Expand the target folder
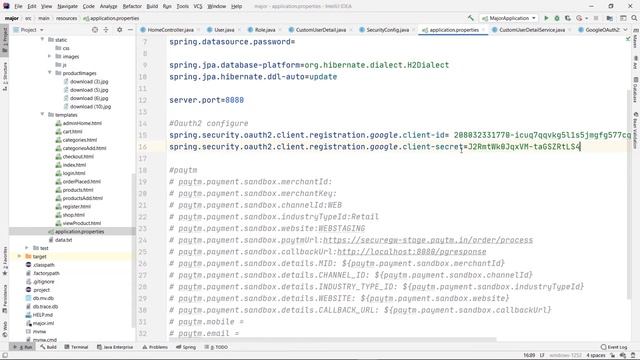 (19, 256)
